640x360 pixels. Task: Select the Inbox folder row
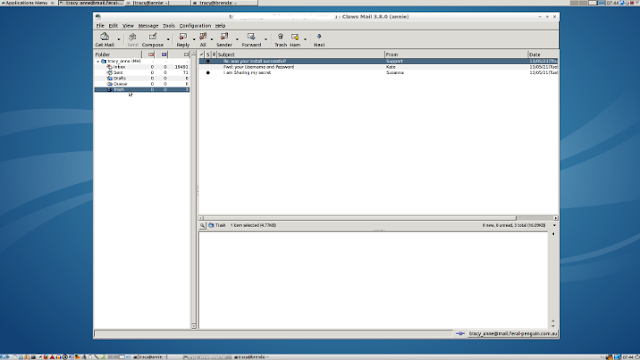142,67
